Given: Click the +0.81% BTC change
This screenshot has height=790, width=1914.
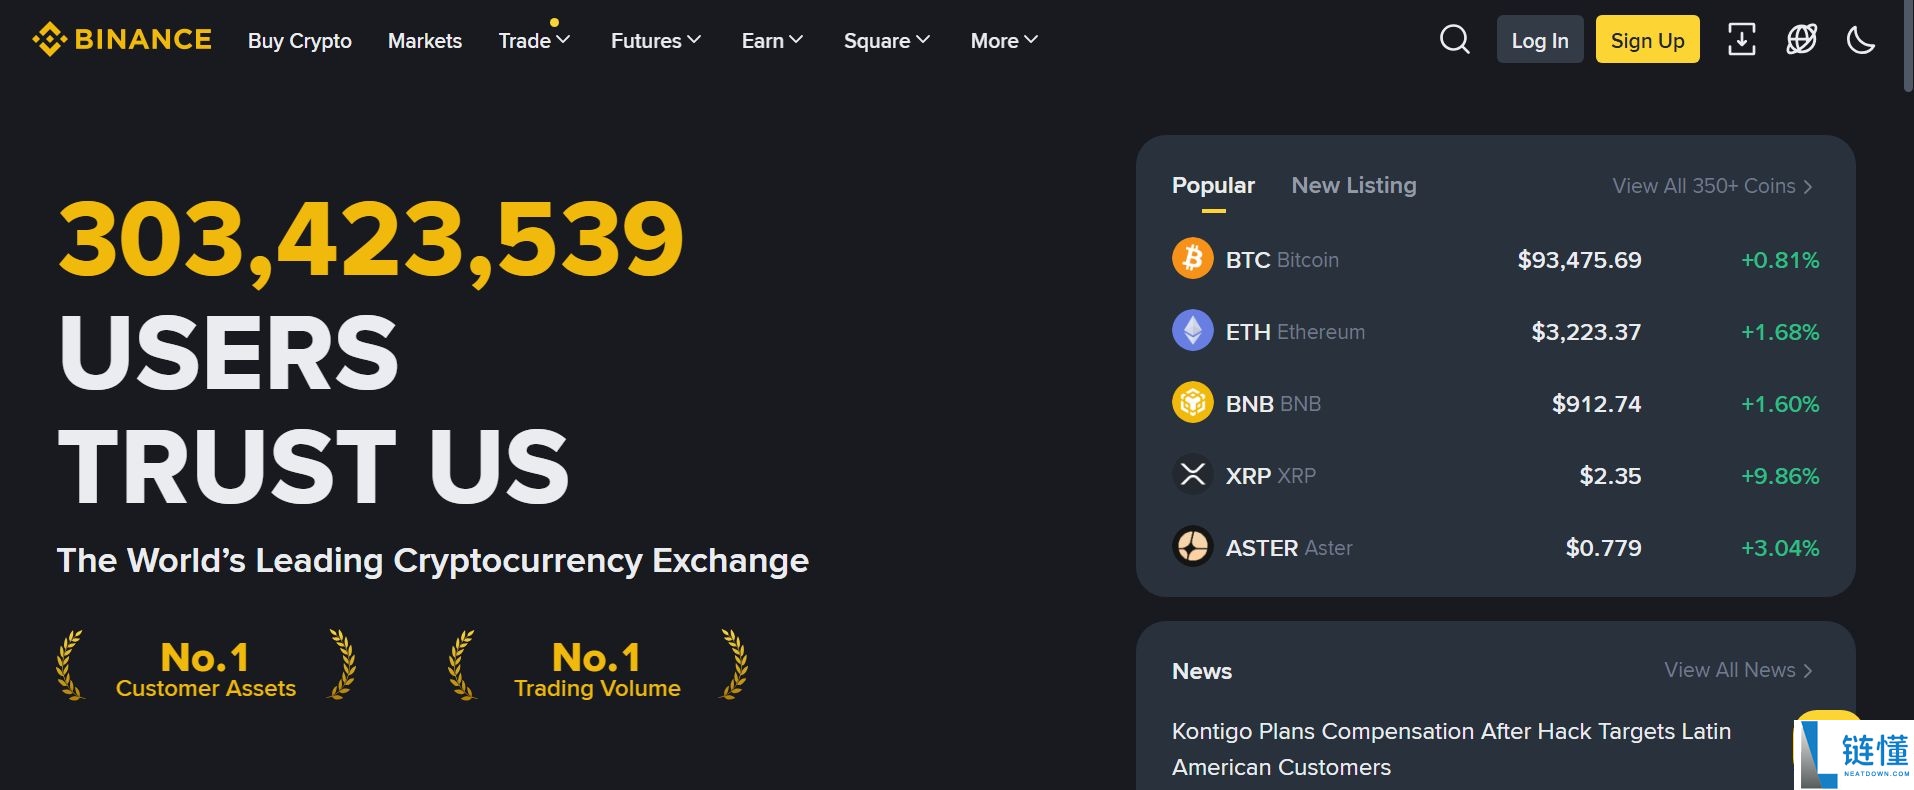Looking at the screenshot, I should coord(1780,260).
